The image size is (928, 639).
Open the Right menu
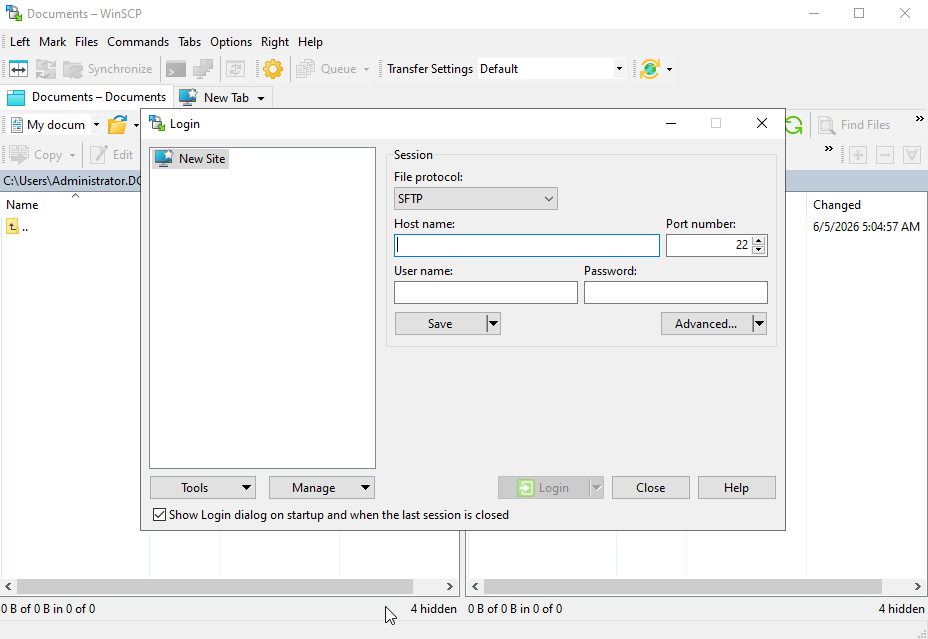click(275, 42)
